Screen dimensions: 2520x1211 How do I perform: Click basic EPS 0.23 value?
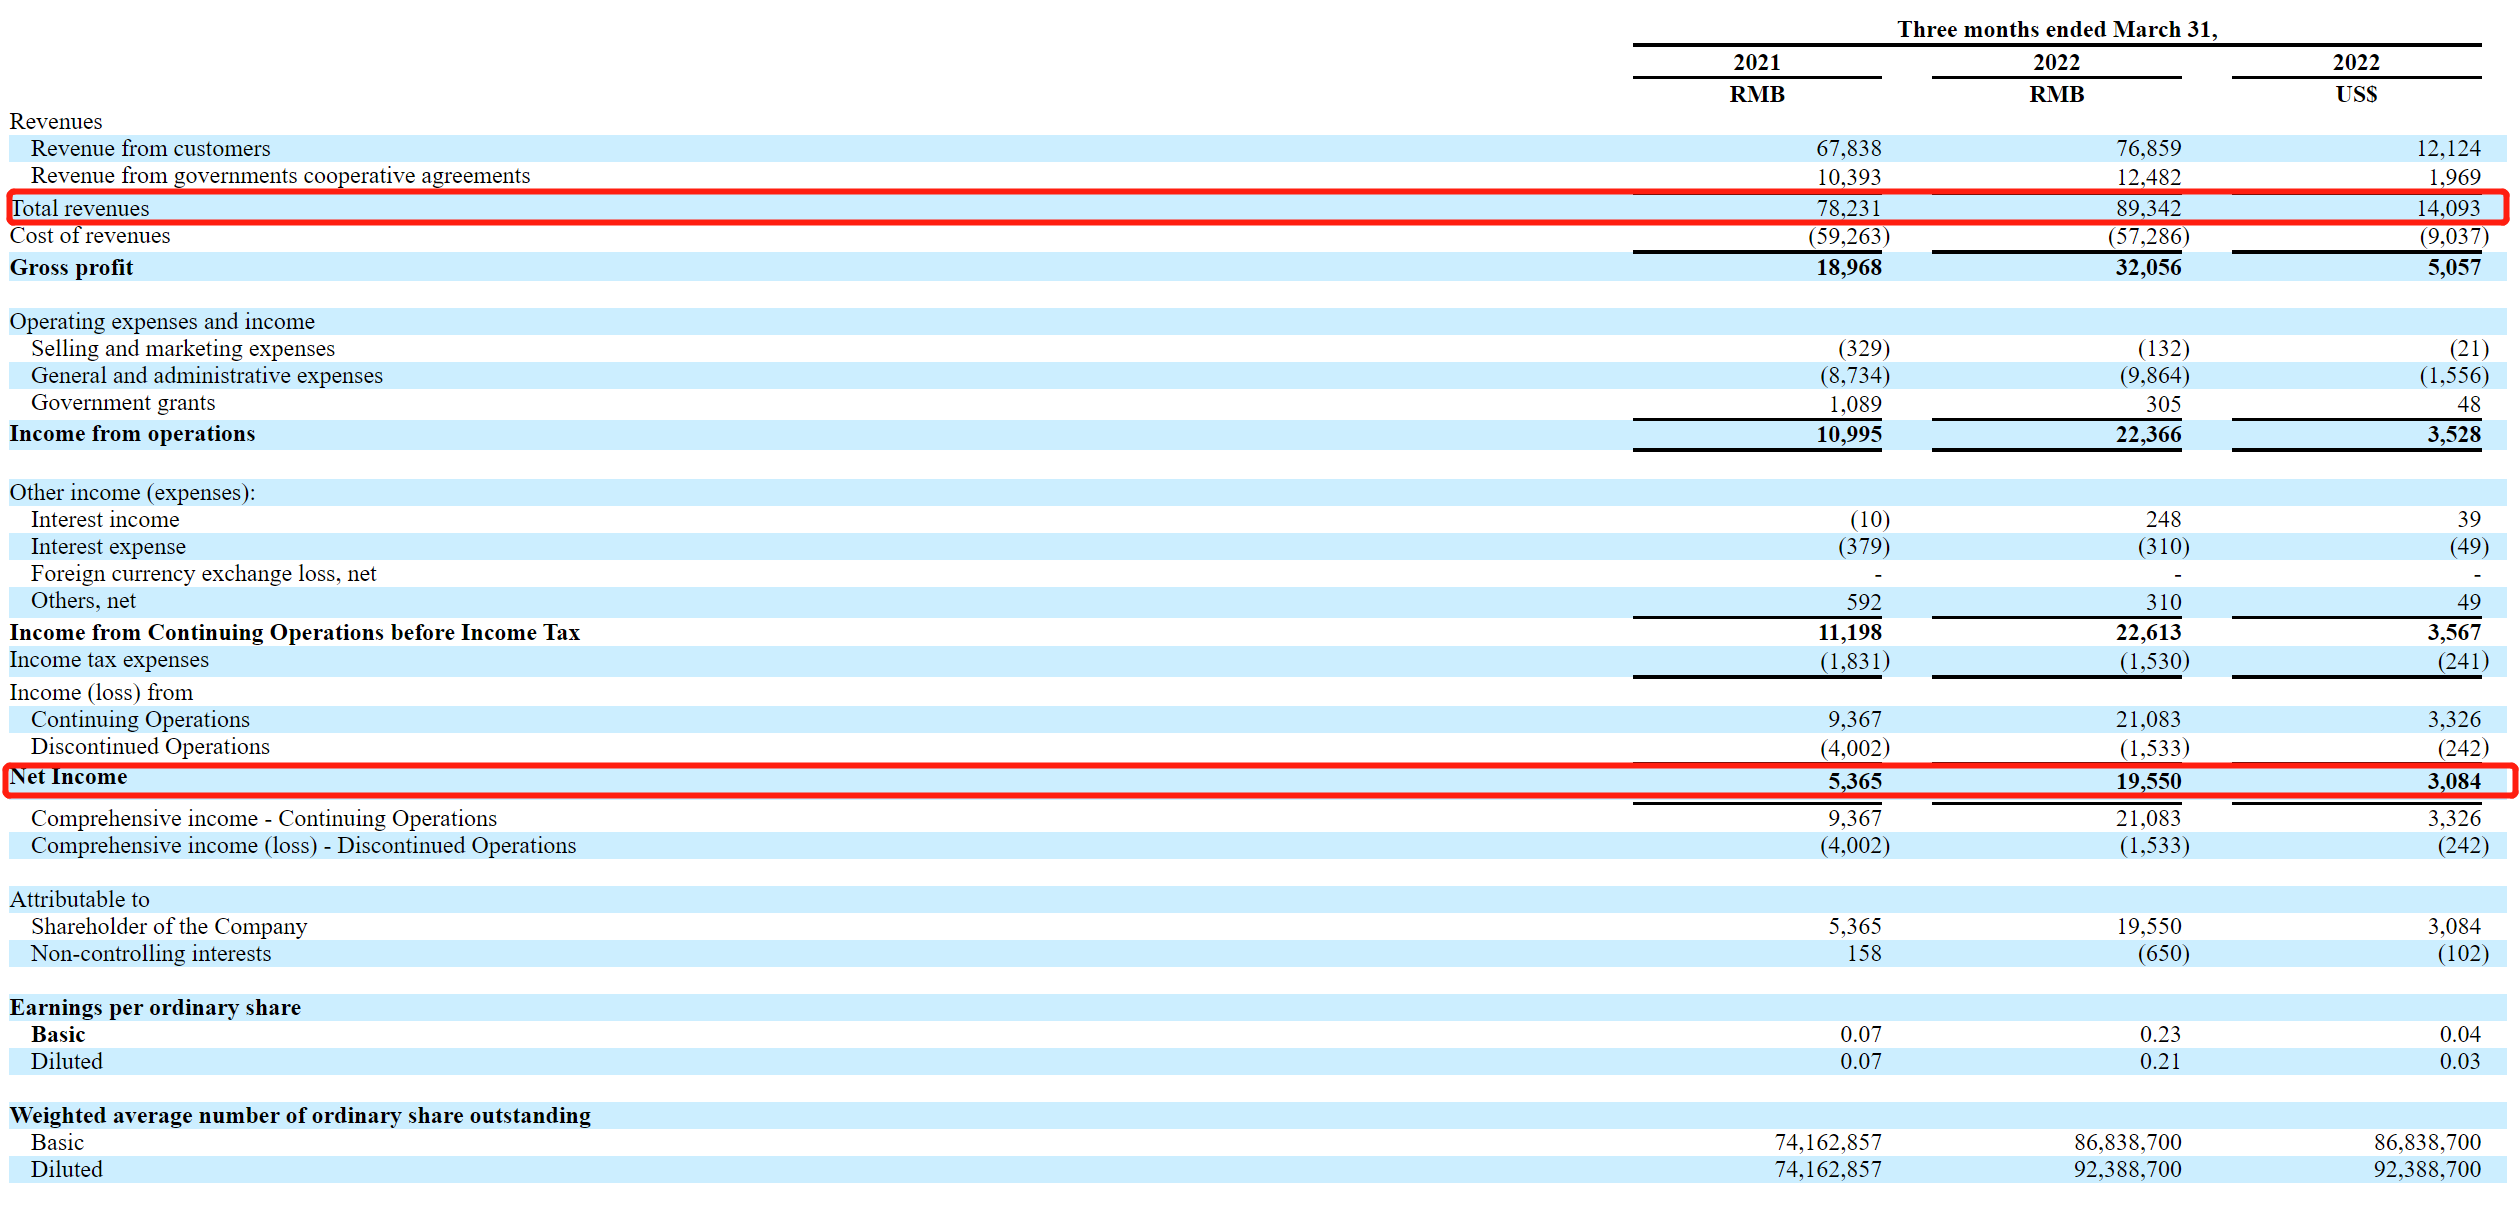[x=2159, y=1035]
